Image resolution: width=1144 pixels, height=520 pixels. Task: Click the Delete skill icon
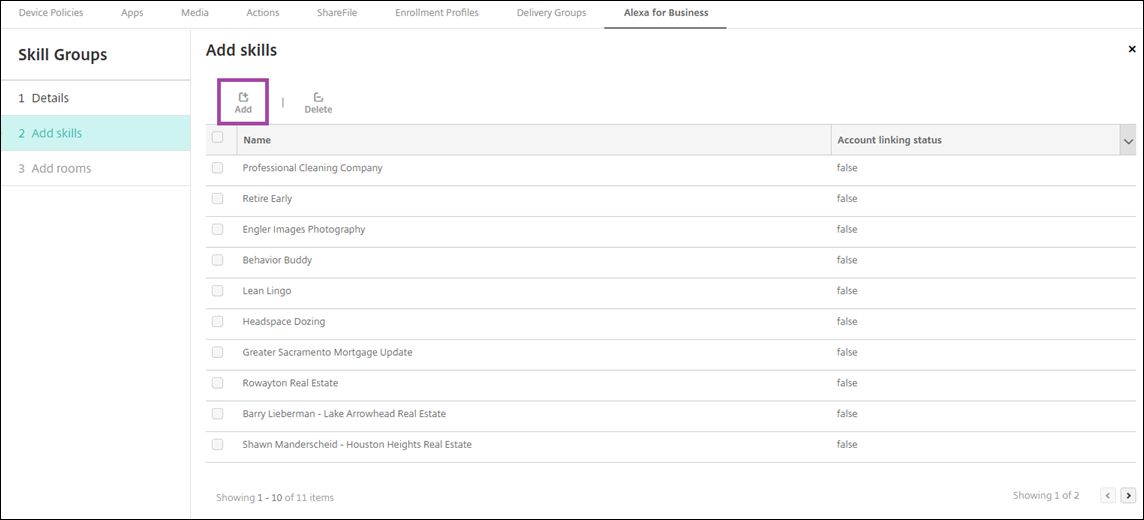click(x=318, y=103)
